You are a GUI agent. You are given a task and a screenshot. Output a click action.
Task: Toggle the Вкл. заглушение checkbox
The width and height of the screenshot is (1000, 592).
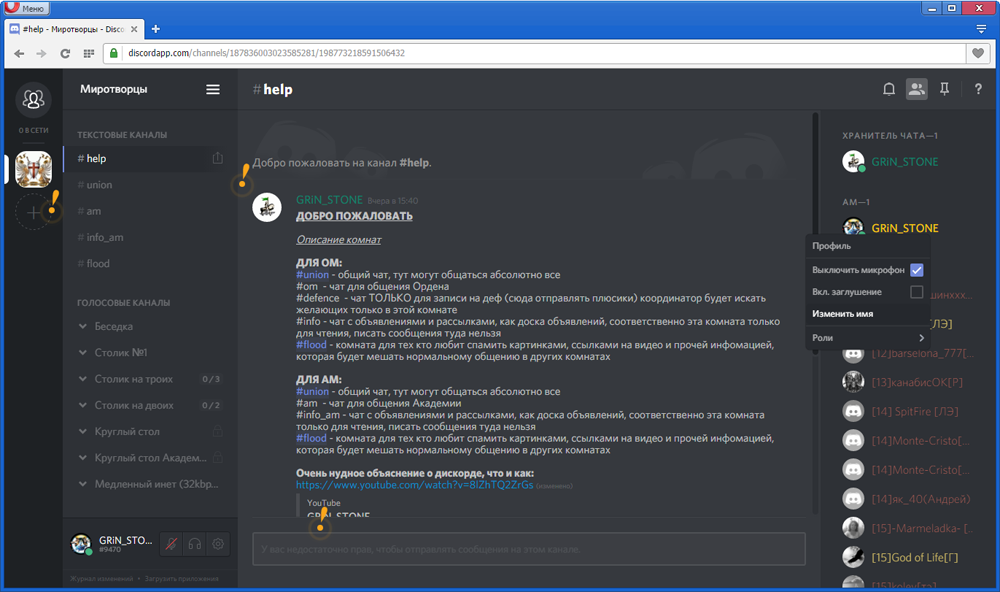(x=916, y=292)
